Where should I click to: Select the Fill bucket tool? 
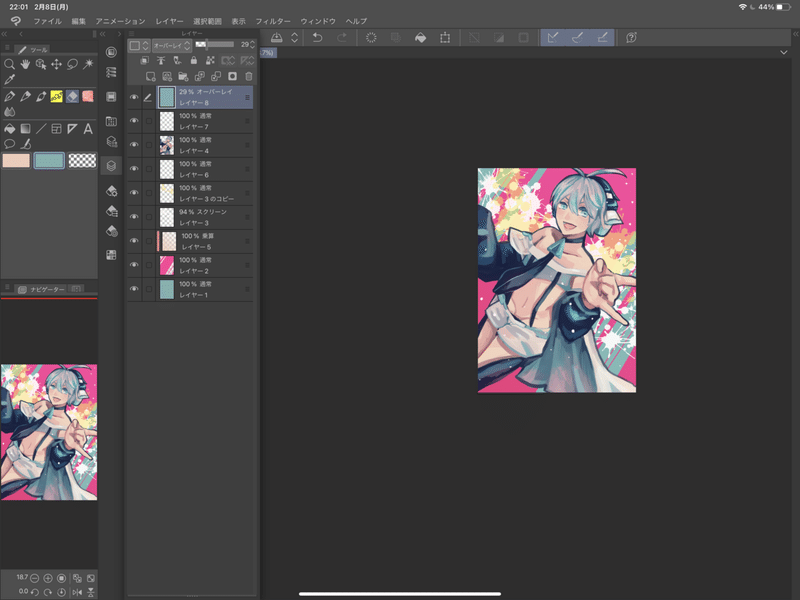pyautogui.click(x=9, y=129)
